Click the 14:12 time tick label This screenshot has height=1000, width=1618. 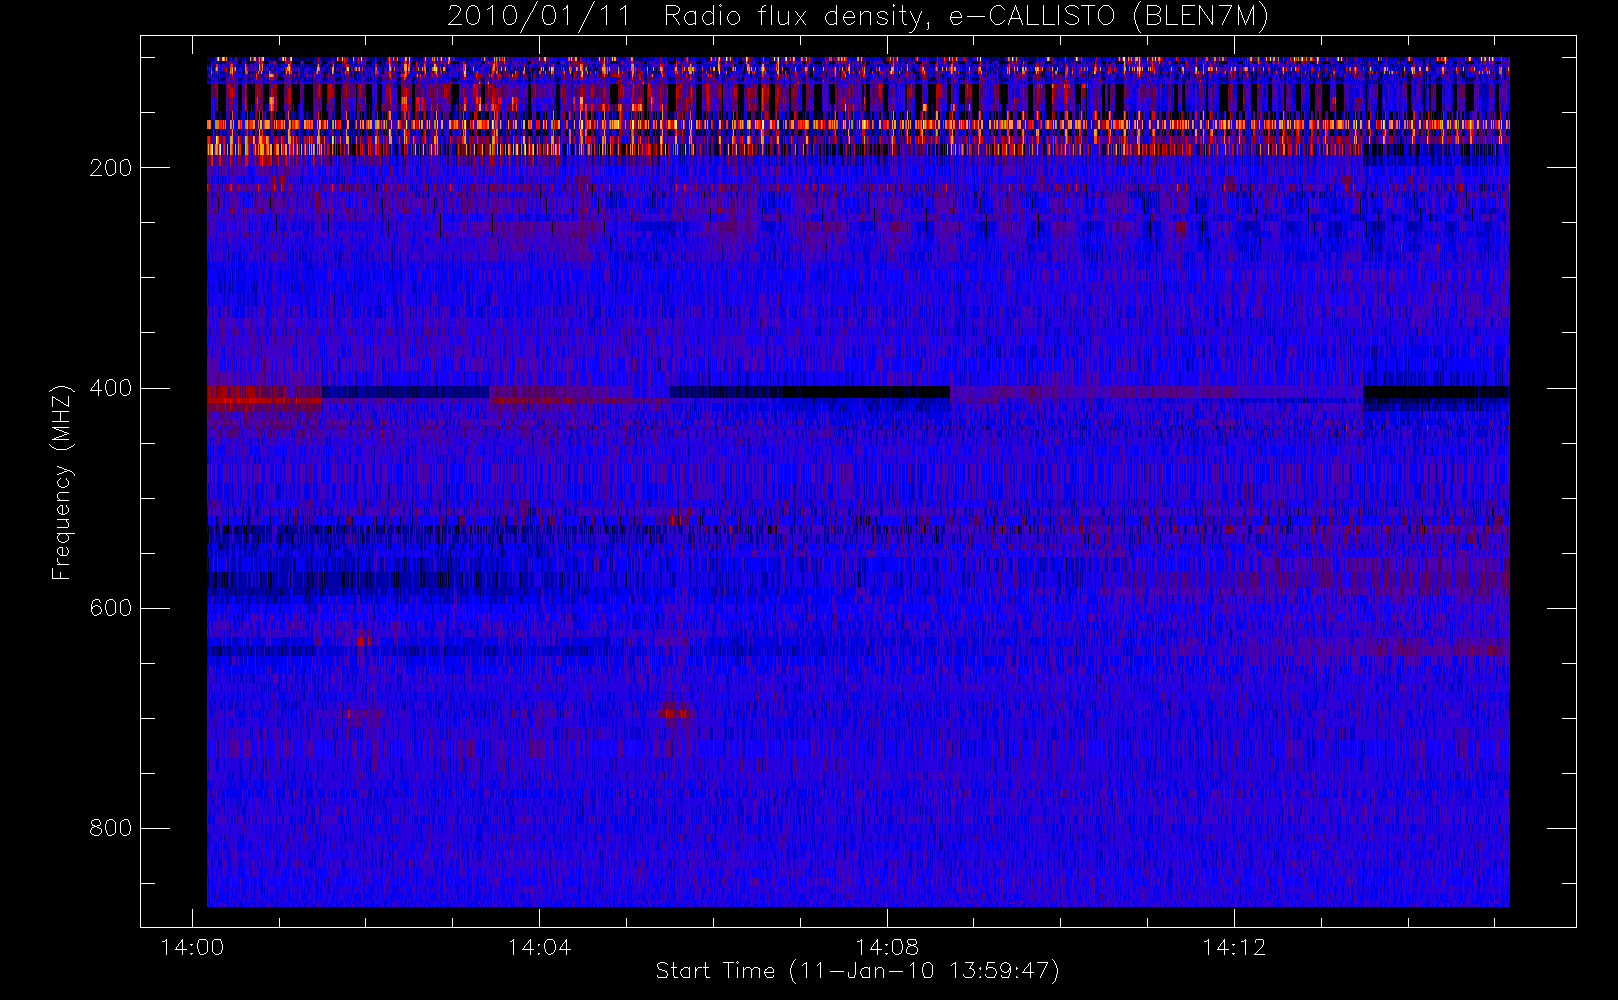tap(1233, 947)
